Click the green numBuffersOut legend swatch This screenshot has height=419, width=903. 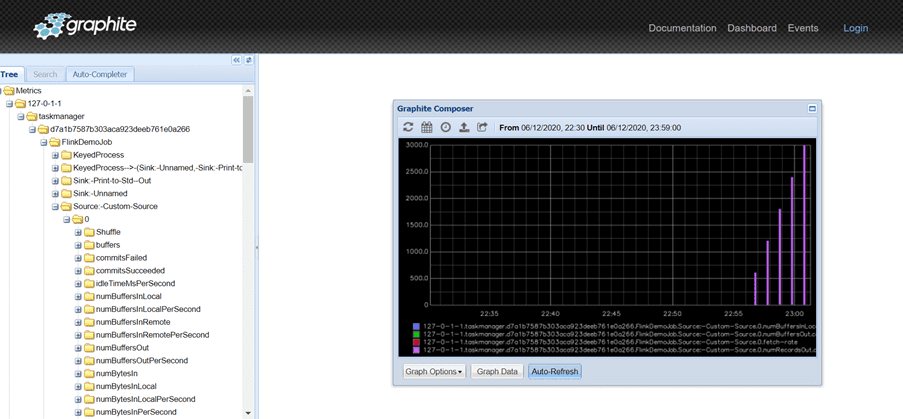point(416,334)
